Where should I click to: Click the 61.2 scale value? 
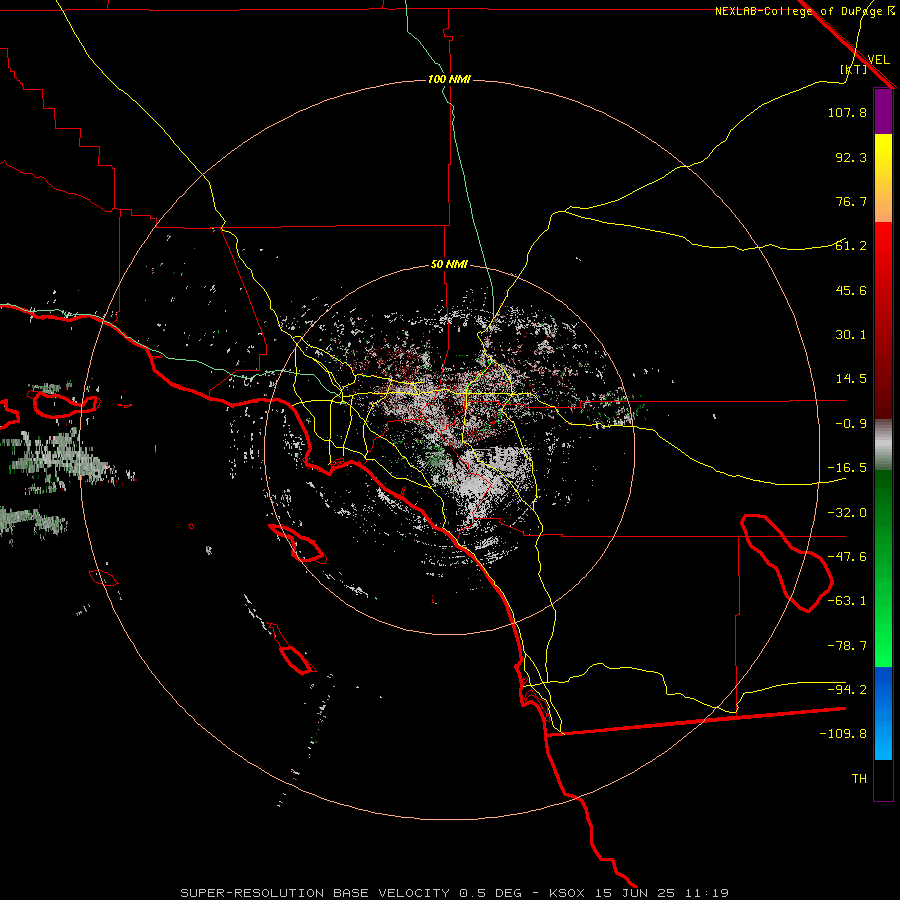pyautogui.click(x=851, y=246)
